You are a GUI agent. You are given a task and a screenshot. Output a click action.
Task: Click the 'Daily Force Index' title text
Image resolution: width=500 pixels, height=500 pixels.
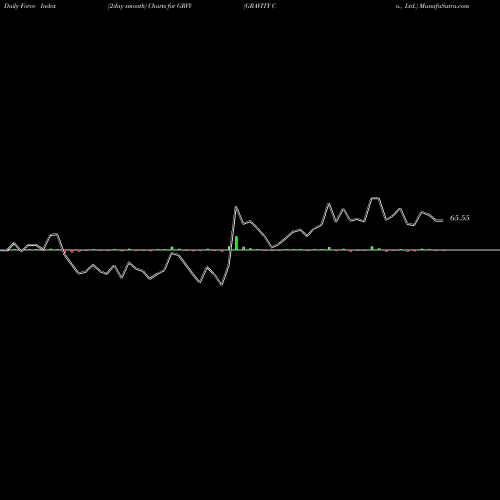30,6
